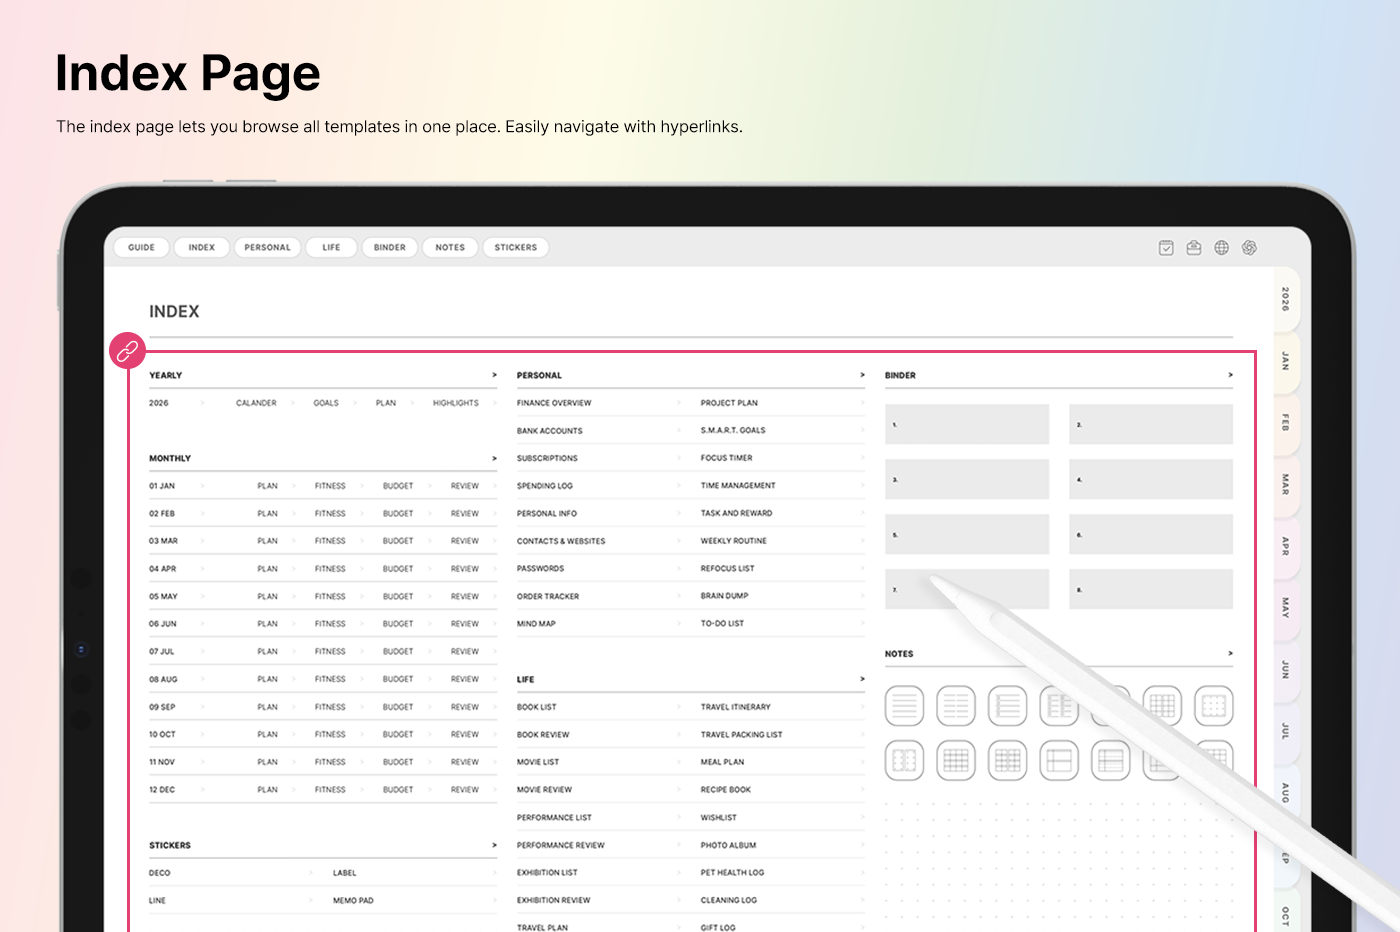Open Binder slot number 1
Image resolution: width=1400 pixels, height=932 pixels.
(966, 425)
